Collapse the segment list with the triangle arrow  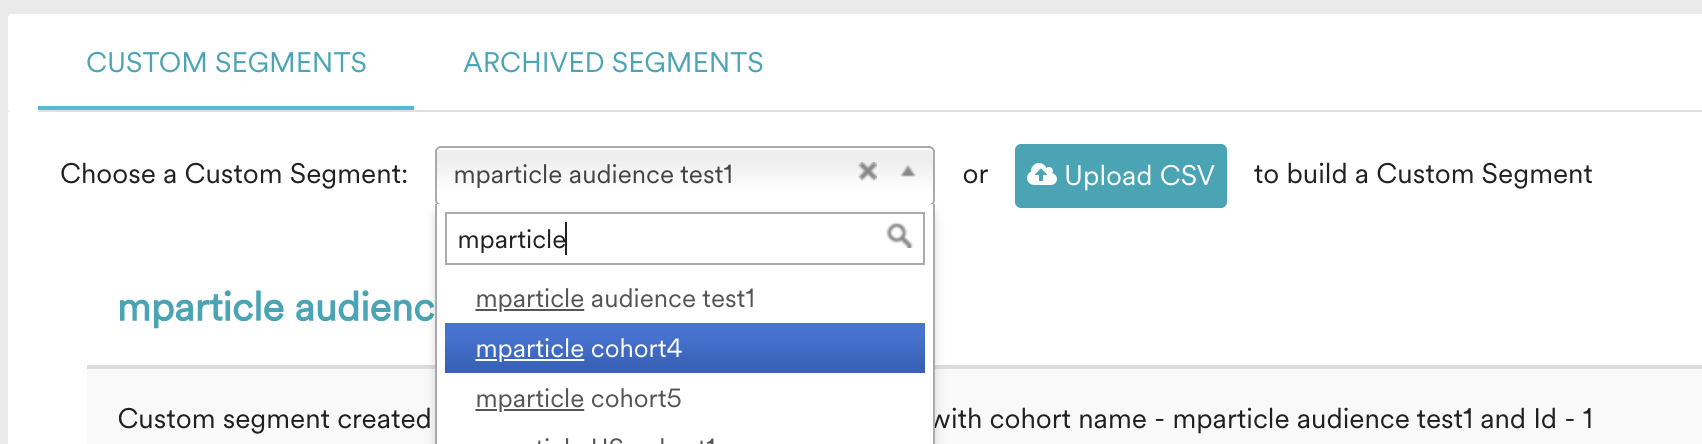pyautogui.click(x=908, y=172)
